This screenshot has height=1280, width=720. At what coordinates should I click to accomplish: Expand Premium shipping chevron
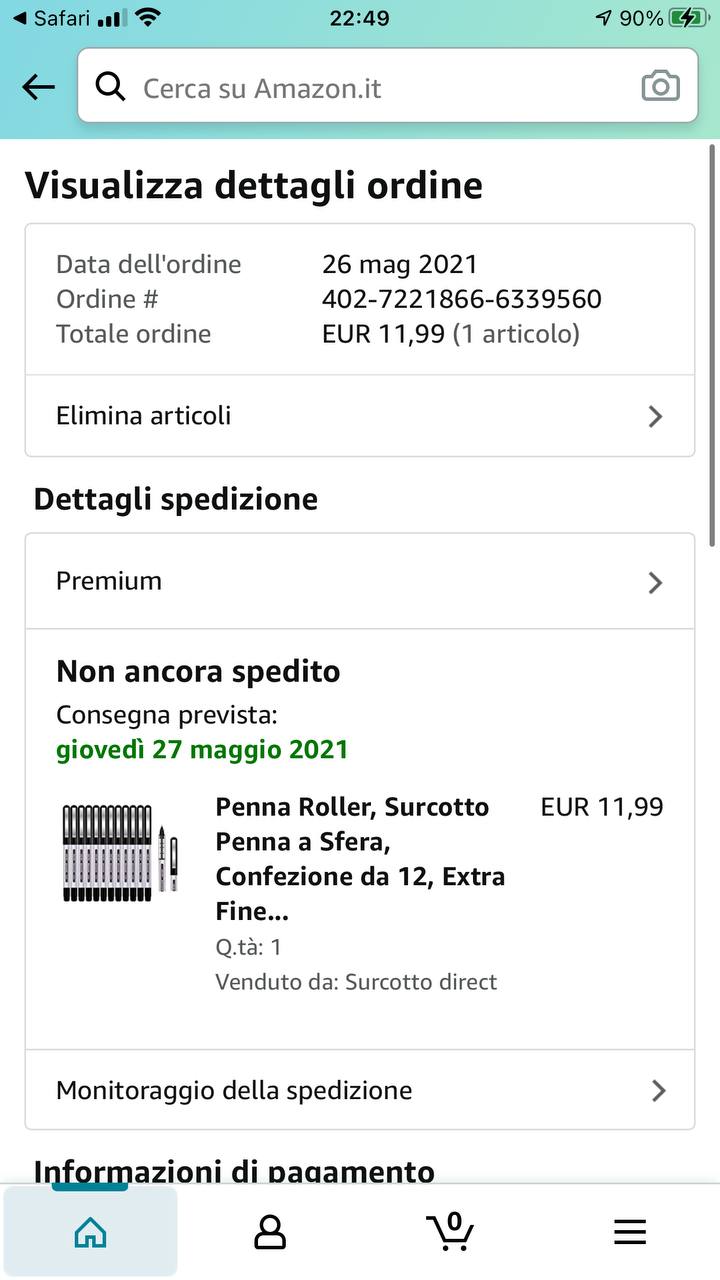[655, 582]
